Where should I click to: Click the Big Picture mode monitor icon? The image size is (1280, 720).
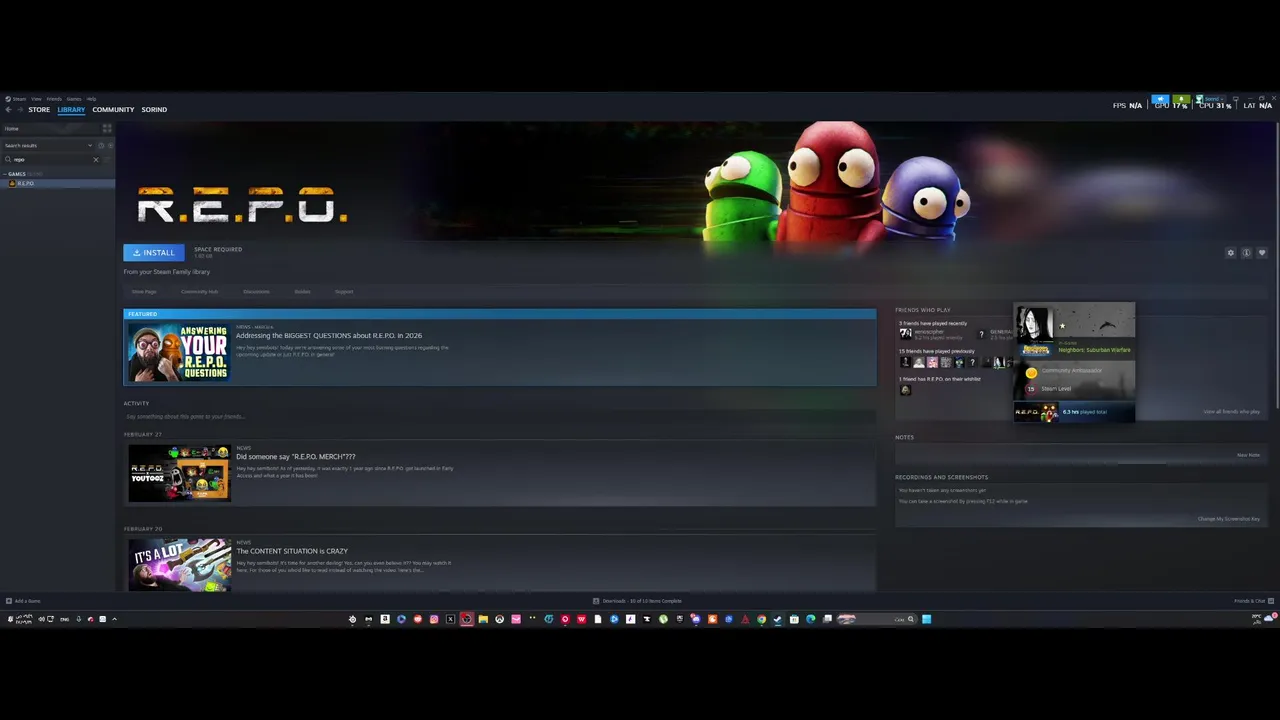pyautogui.click(x=1236, y=99)
